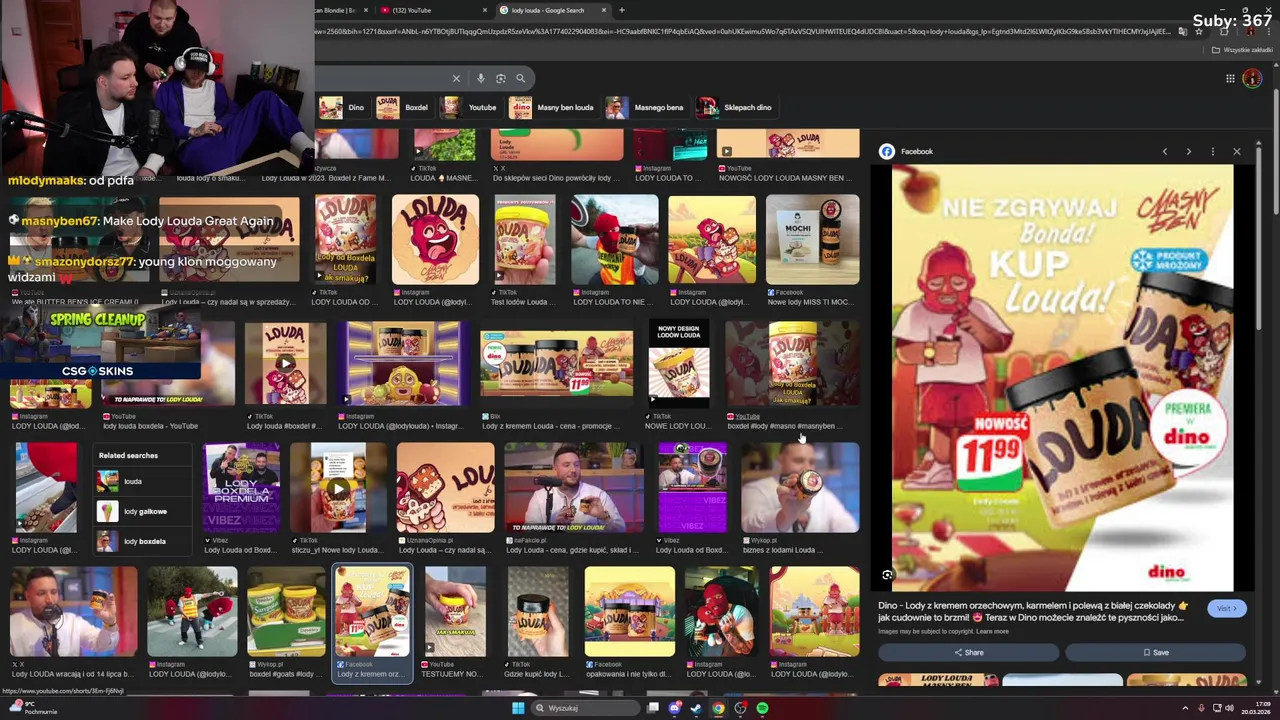
Task: Open the volume control in system tray
Action: [1230, 708]
